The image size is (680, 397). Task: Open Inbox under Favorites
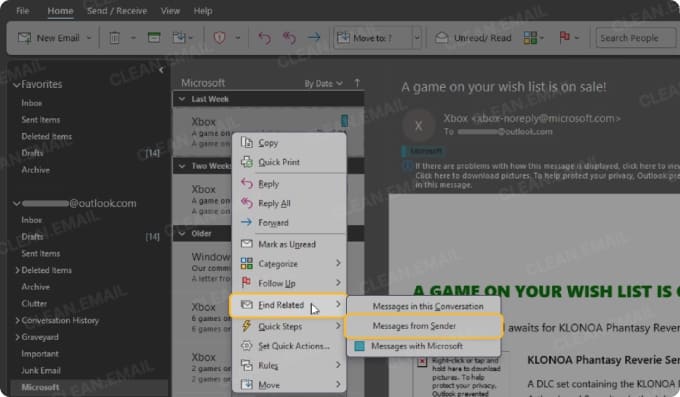click(x=32, y=103)
